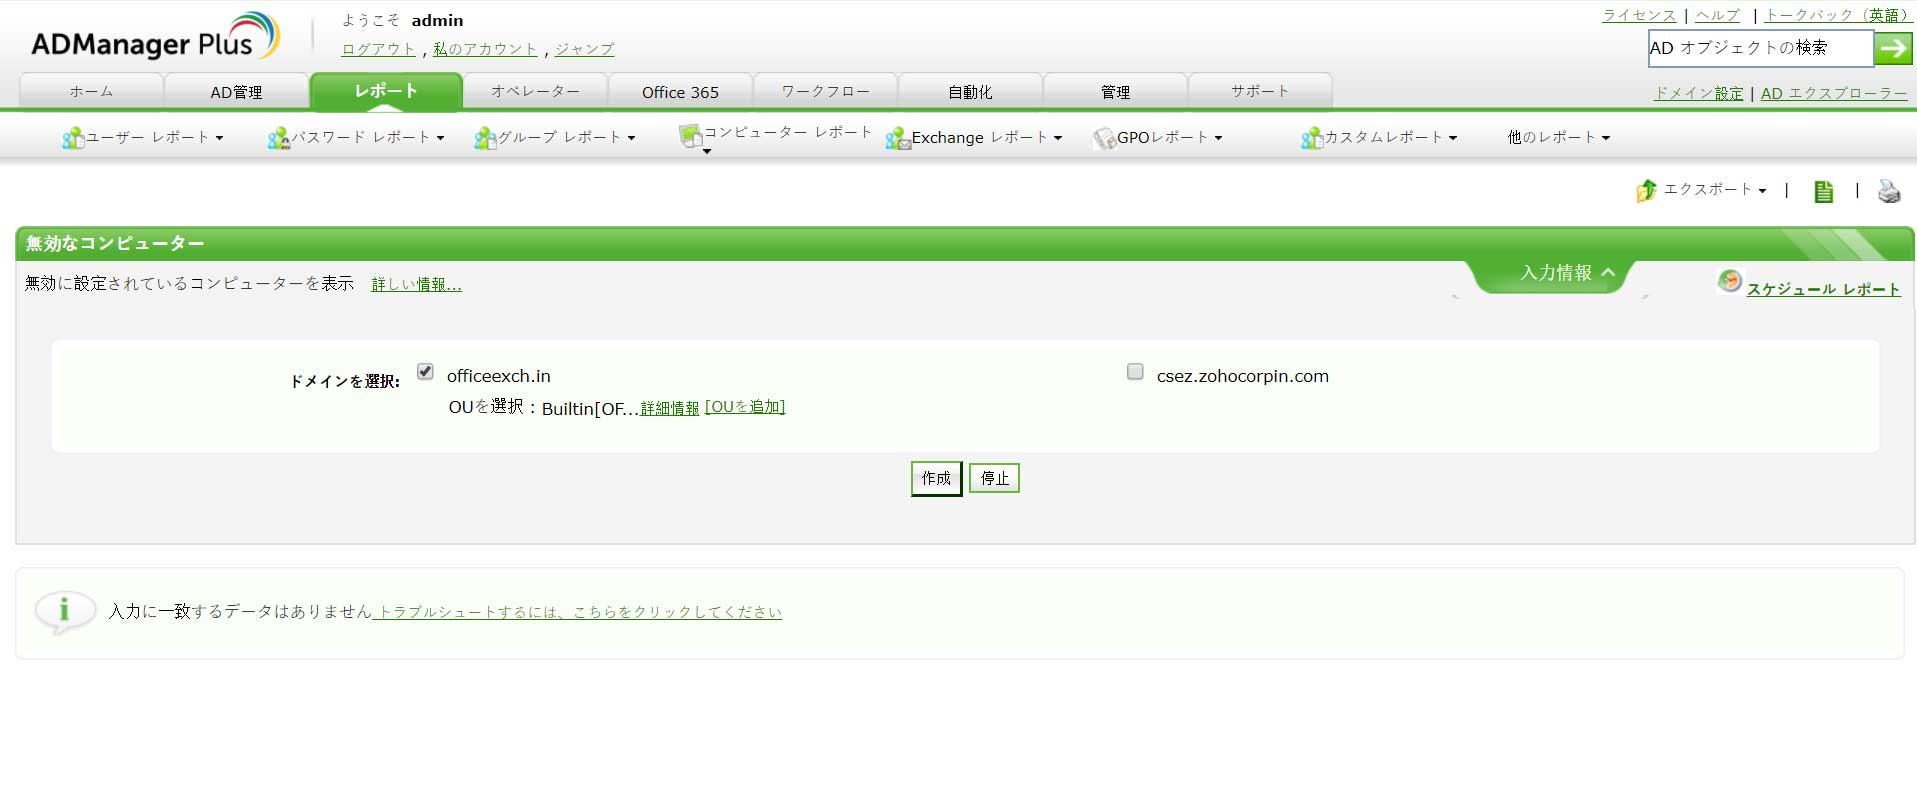Select the レポート tab

tap(386, 91)
